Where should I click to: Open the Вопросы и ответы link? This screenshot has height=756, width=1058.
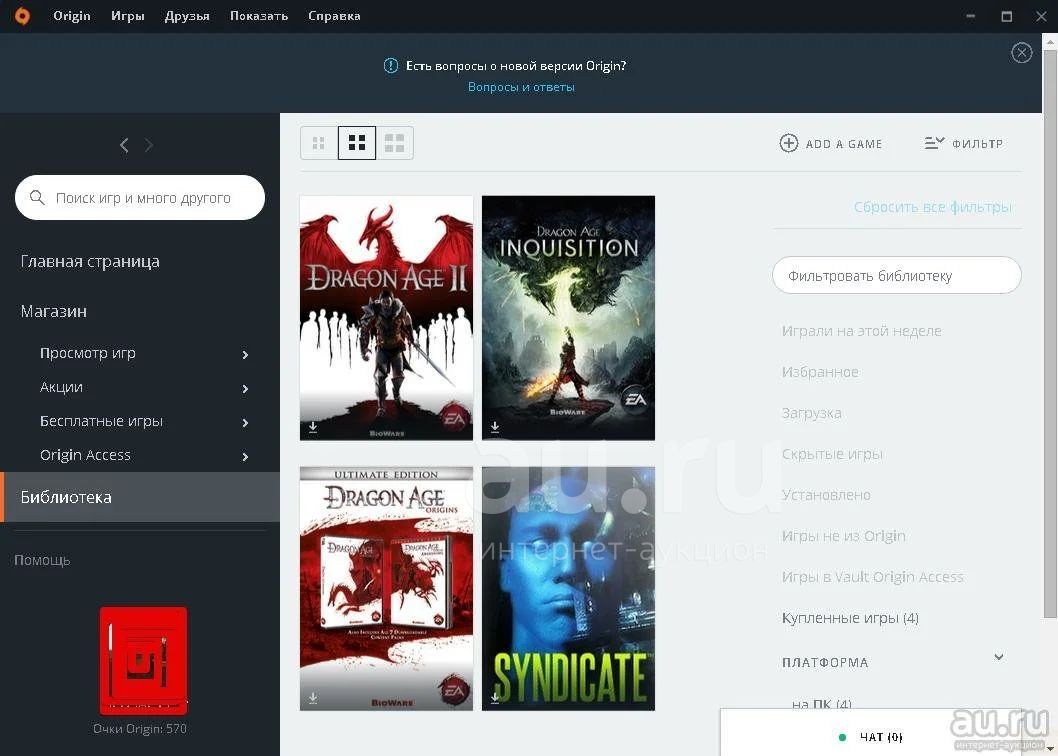(521, 87)
